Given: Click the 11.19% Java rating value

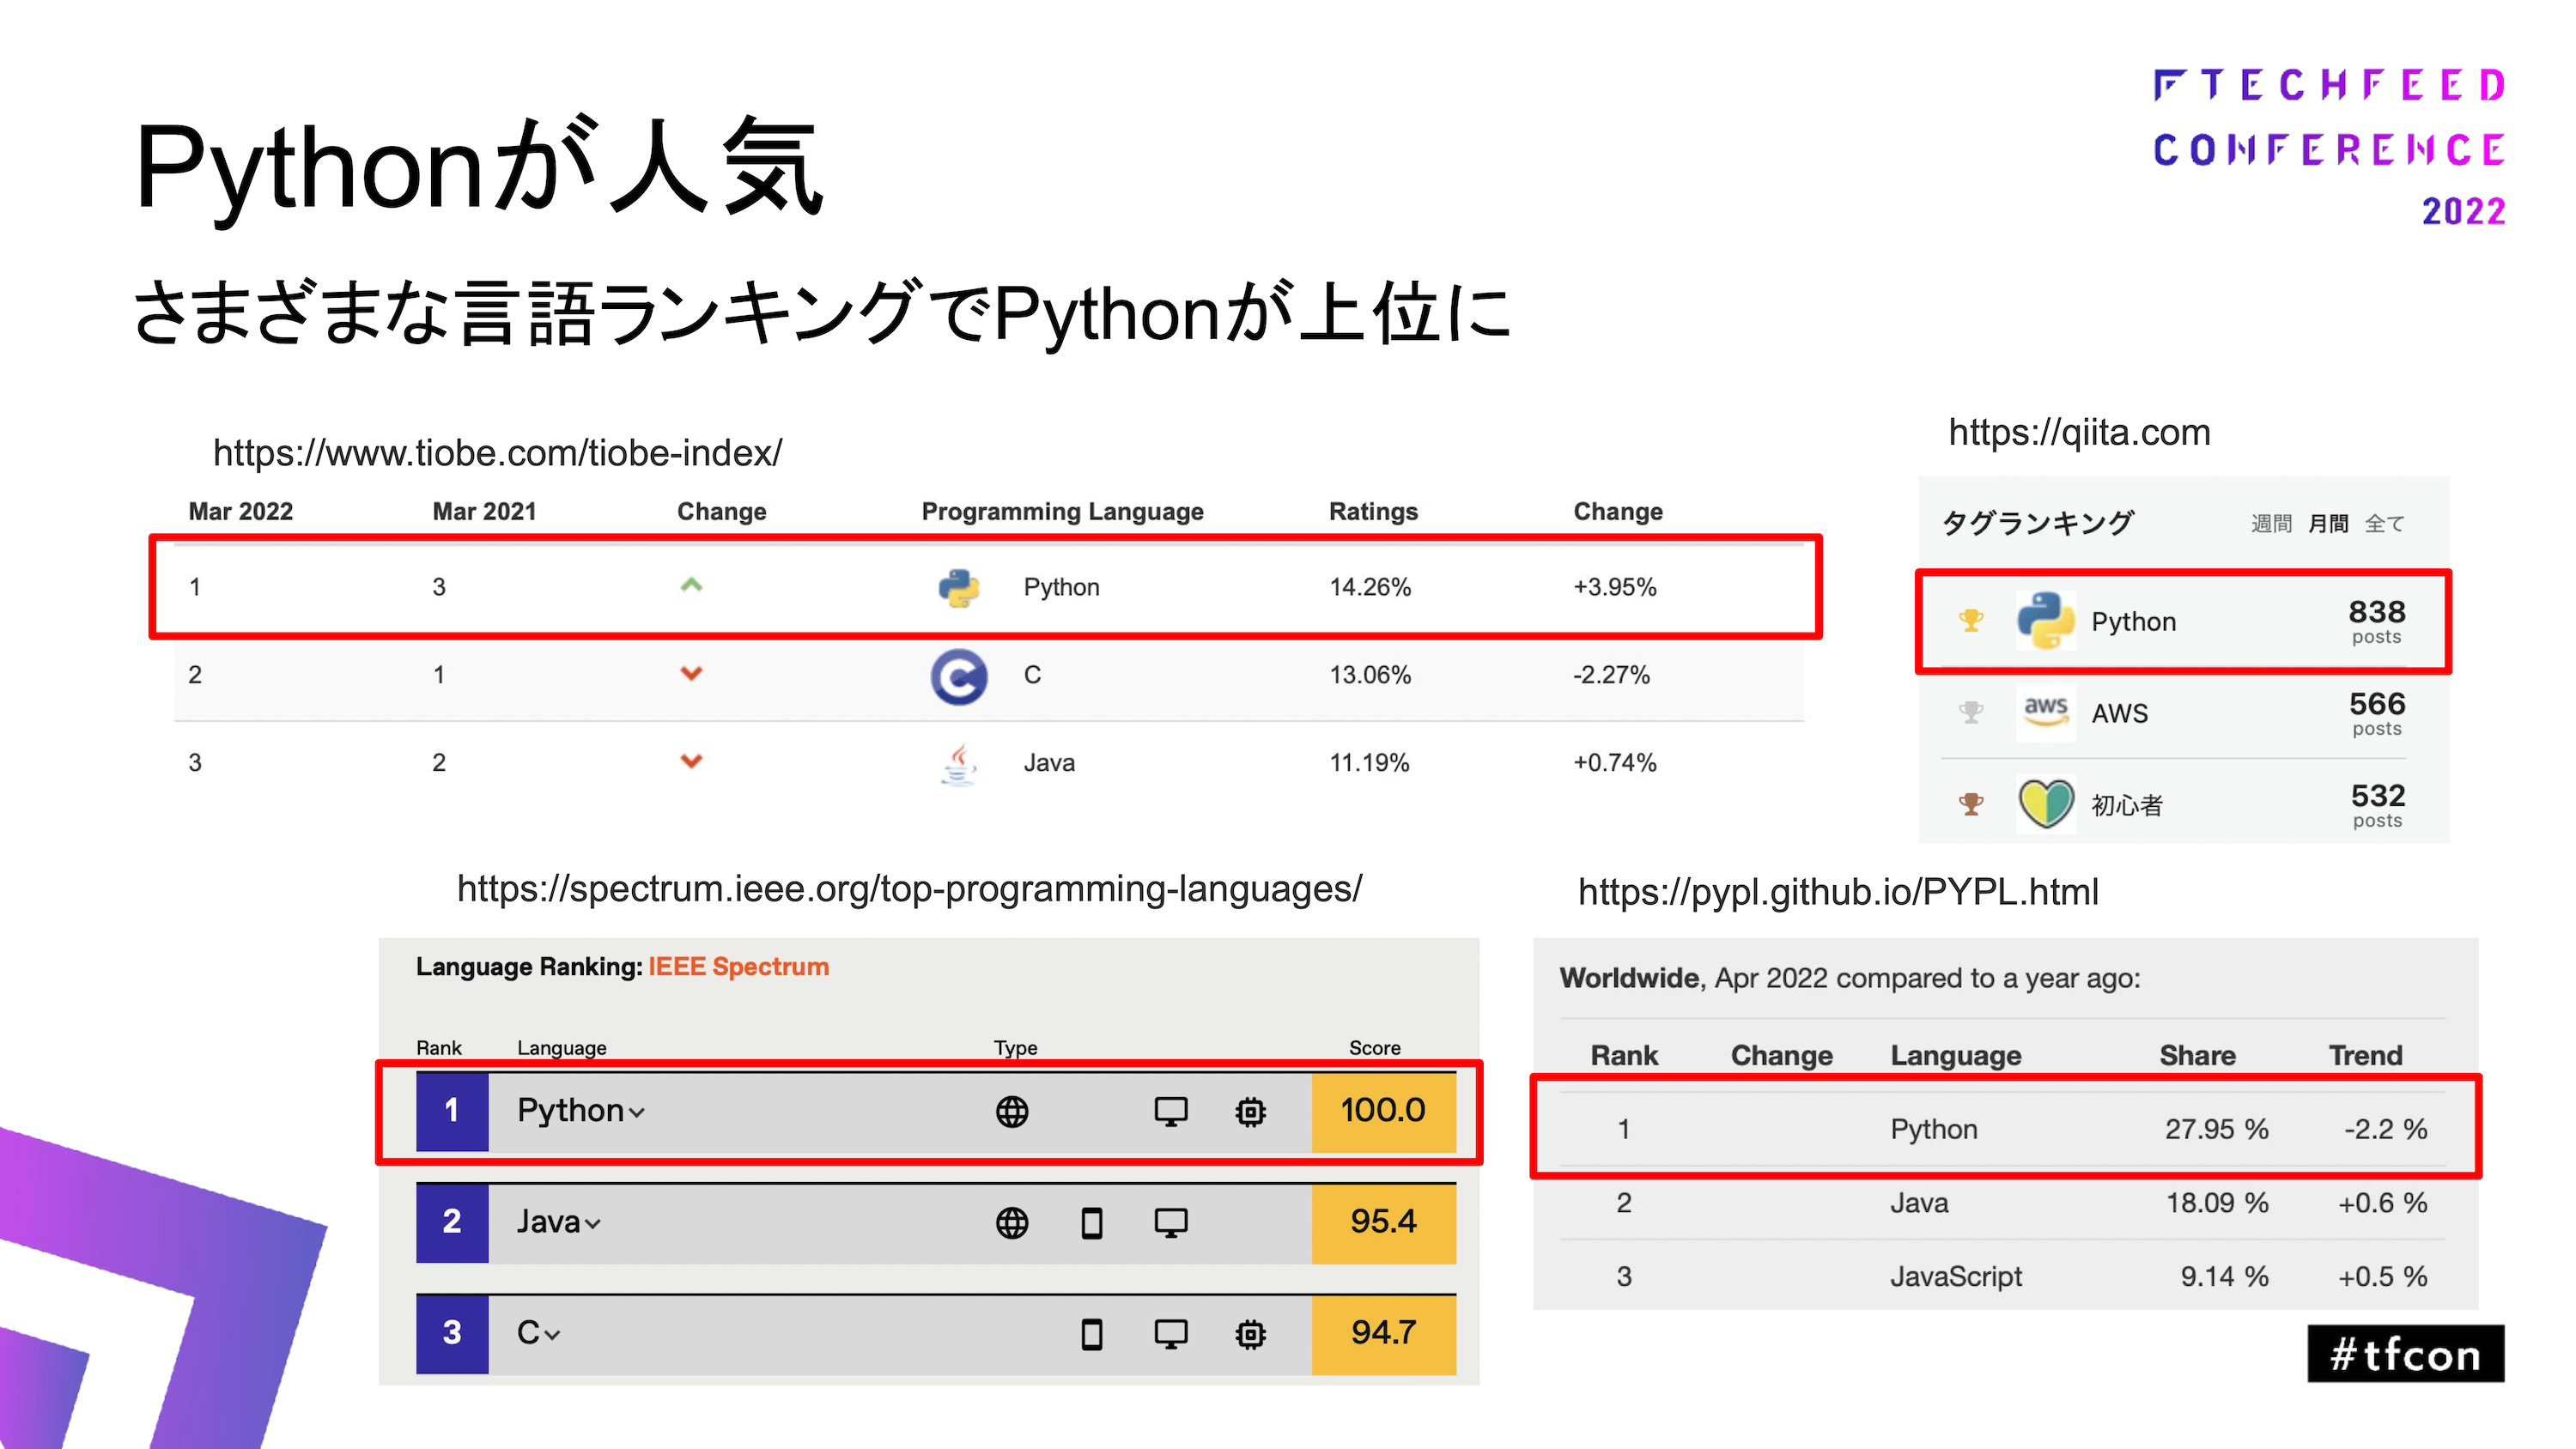Looking at the screenshot, I should pos(1369,764).
